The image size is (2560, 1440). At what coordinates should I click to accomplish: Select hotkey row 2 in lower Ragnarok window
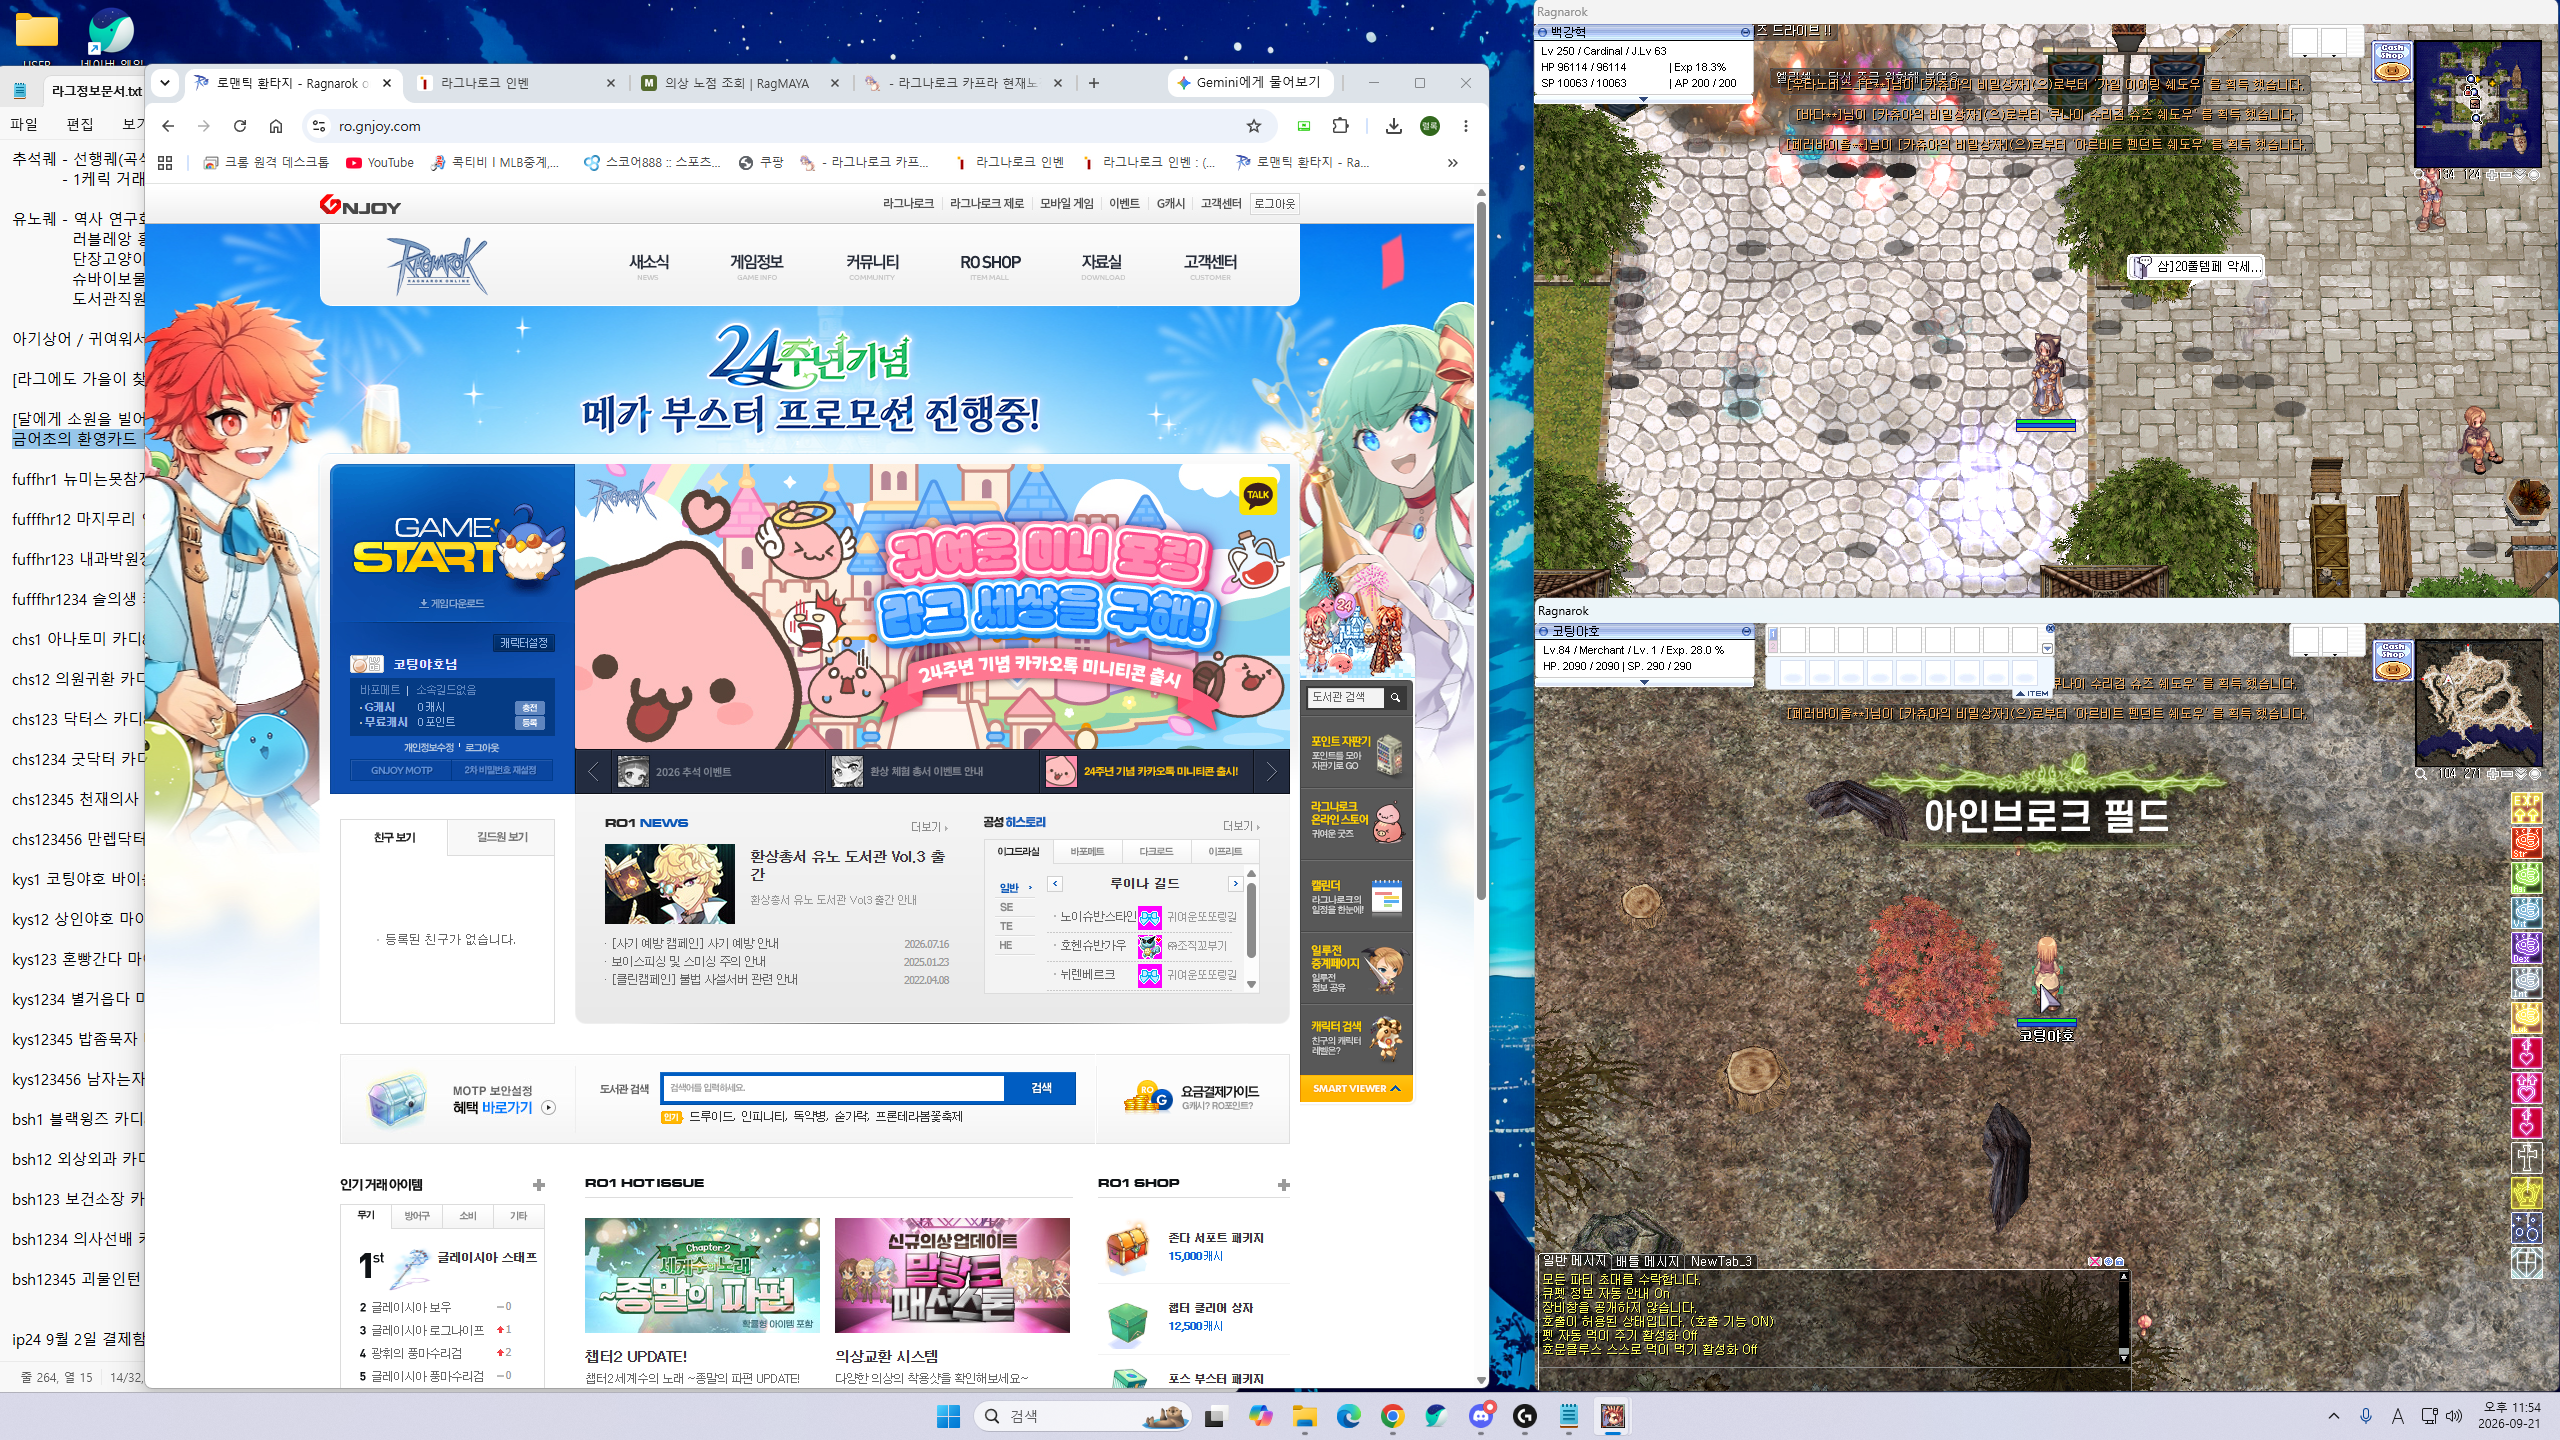(x=1773, y=647)
